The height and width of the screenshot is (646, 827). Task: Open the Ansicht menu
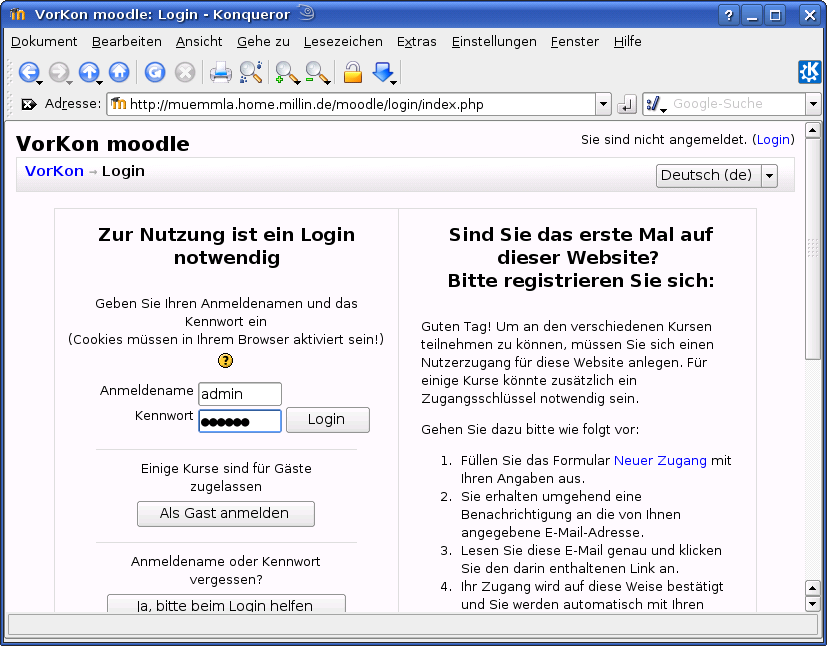pyautogui.click(x=199, y=42)
